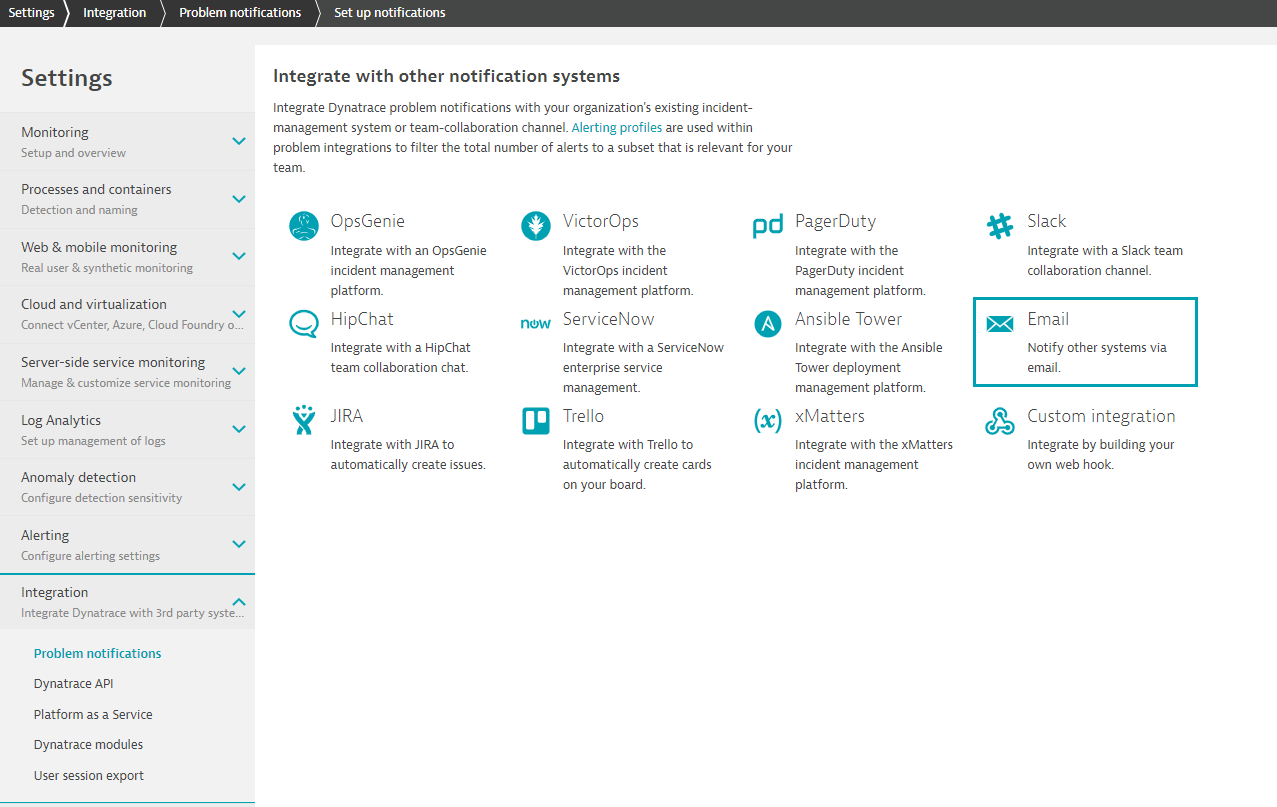Viewport: 1277px width, 807px height.
Task: Expand Log Analytics chevron
Action: 239,429
